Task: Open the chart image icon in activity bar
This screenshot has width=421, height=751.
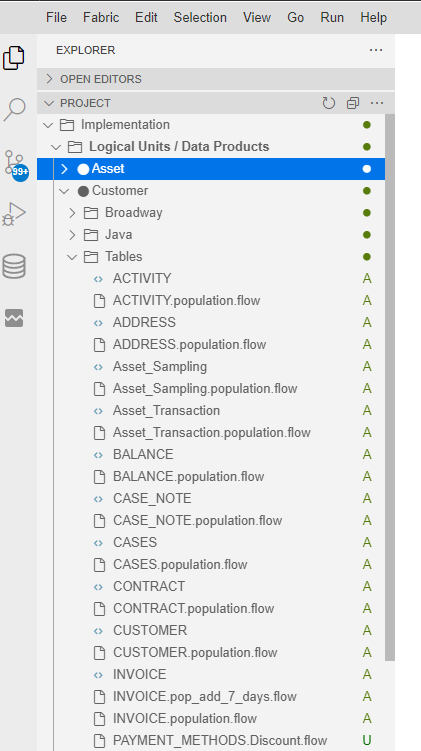Action: pyautogui.click(x=14, y=318)
